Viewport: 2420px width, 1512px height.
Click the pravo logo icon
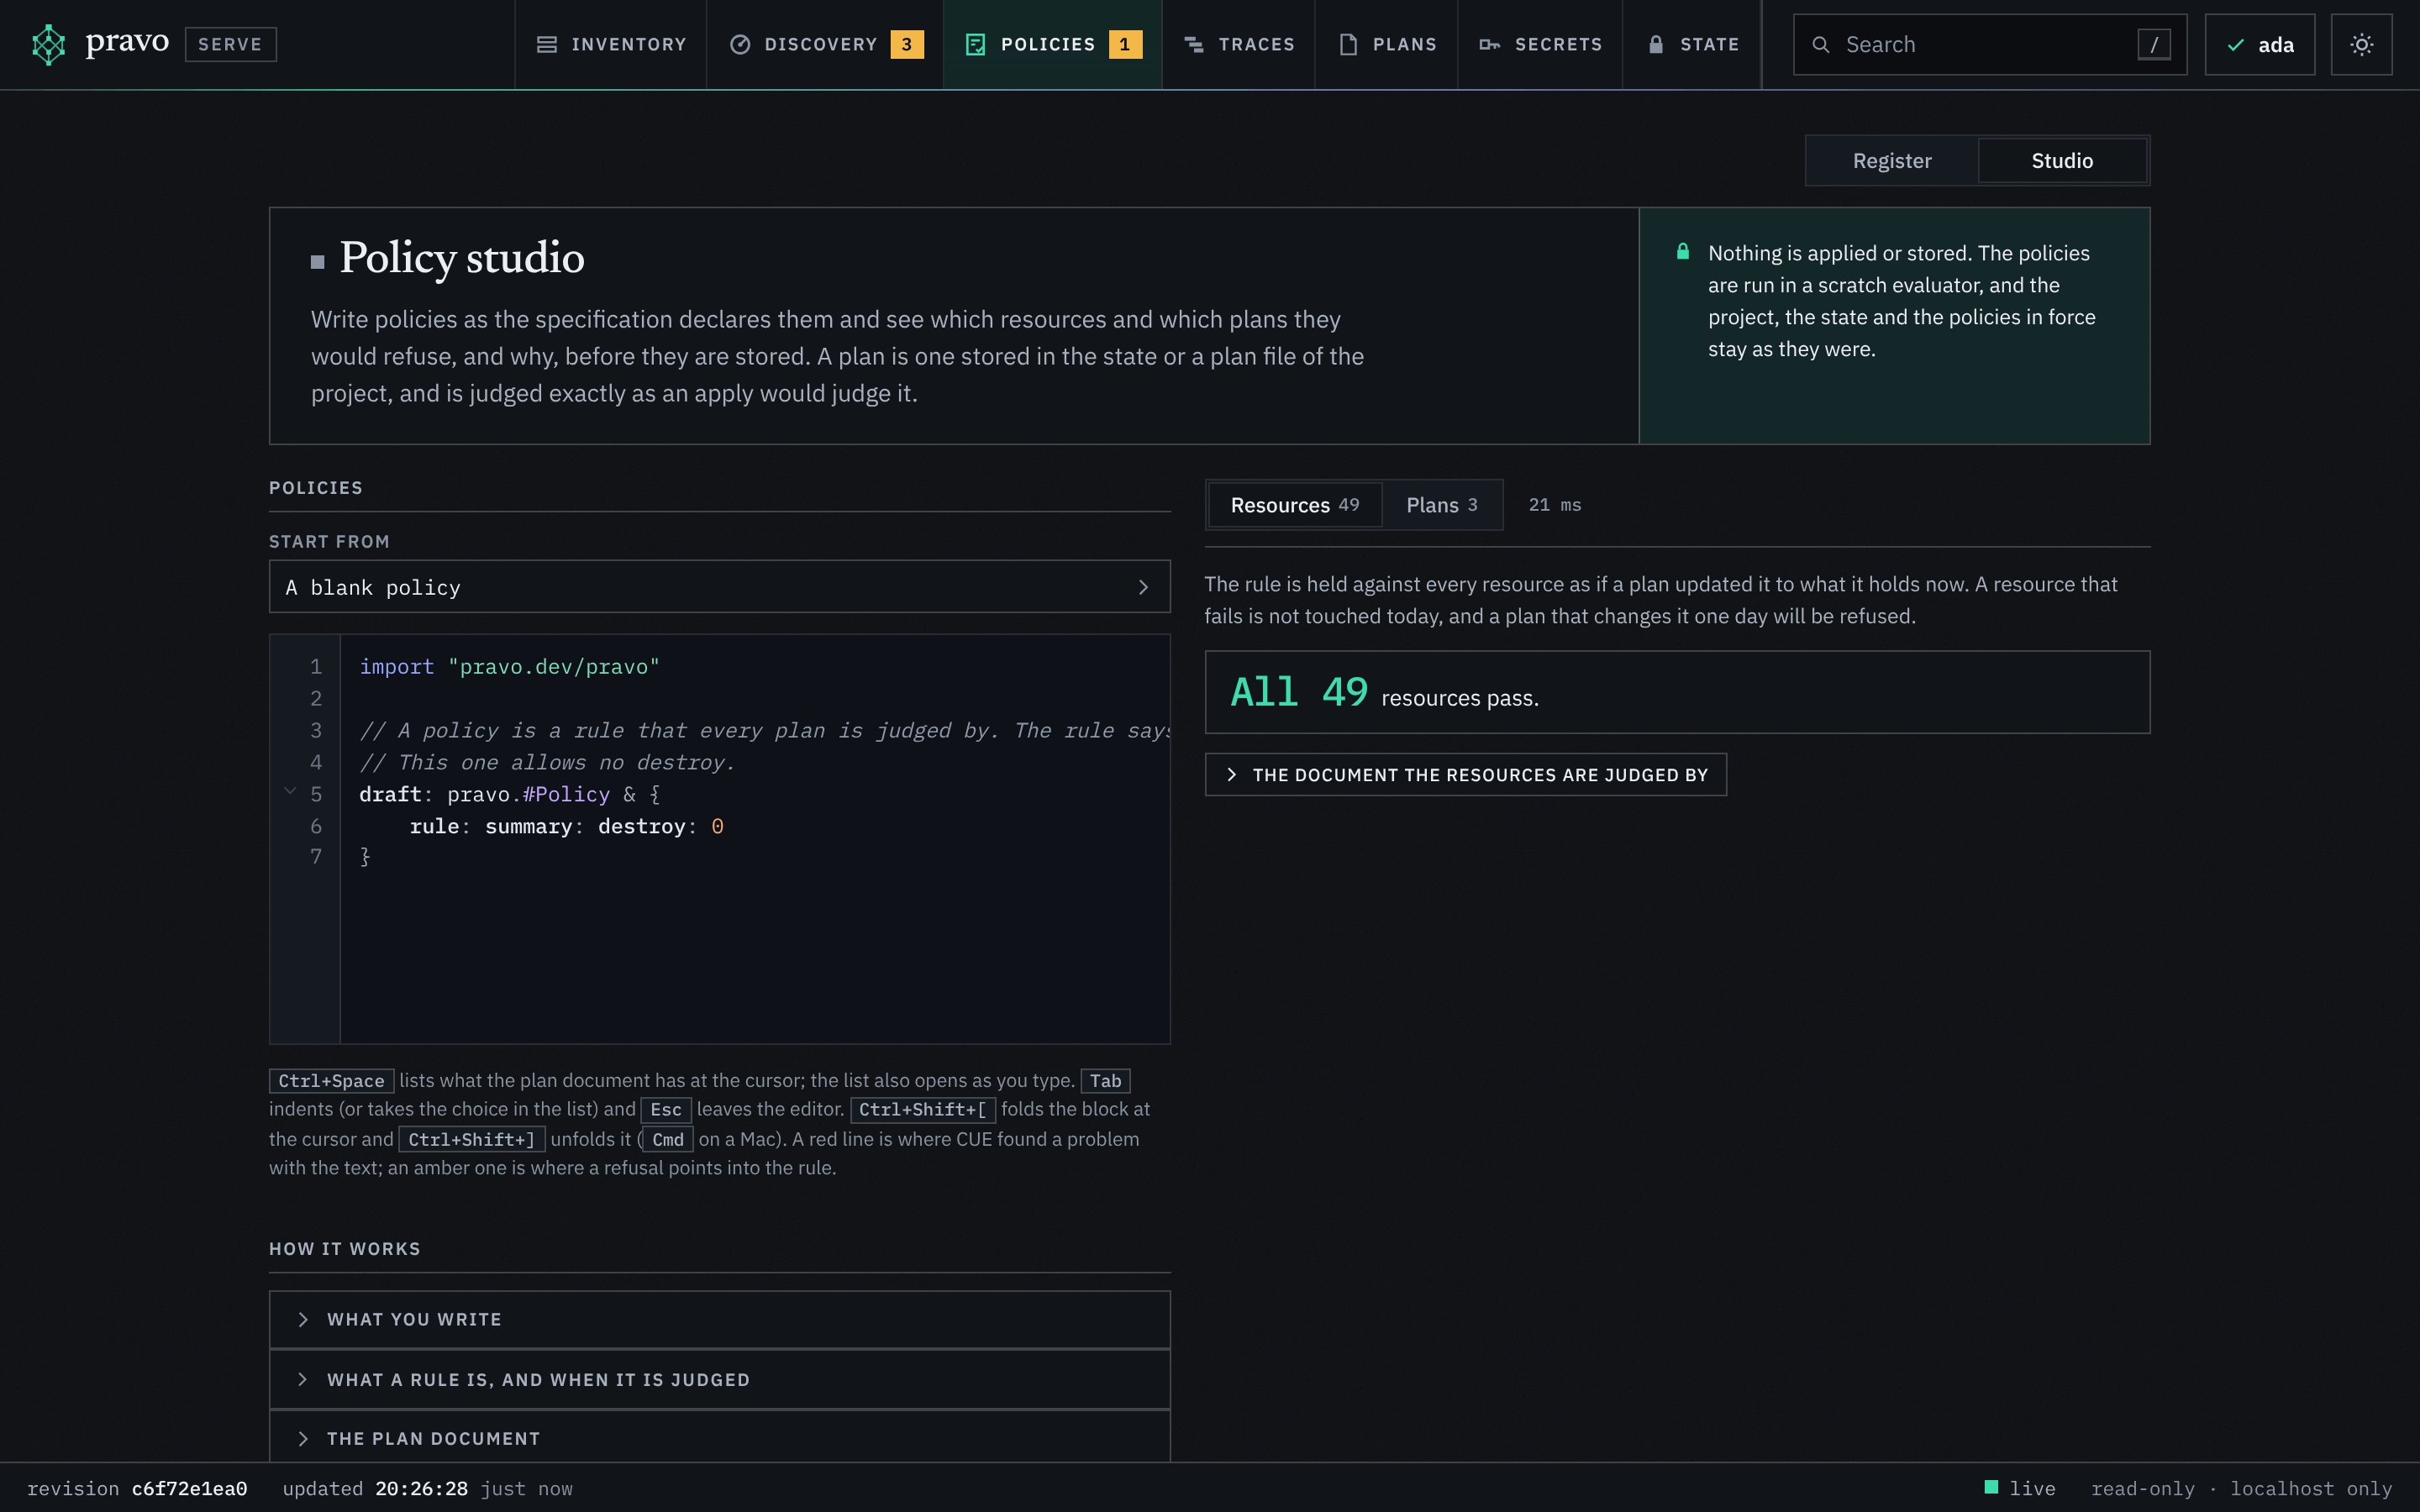pyautogui.click(x=48, y=44)
